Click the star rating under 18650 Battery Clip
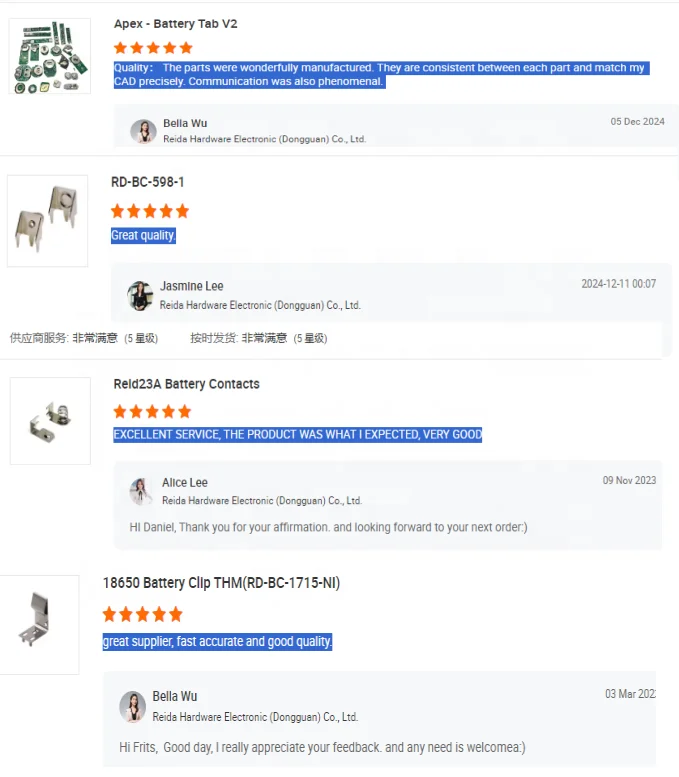The height and width of the screenshot is (777, 679). coord(143,614)
